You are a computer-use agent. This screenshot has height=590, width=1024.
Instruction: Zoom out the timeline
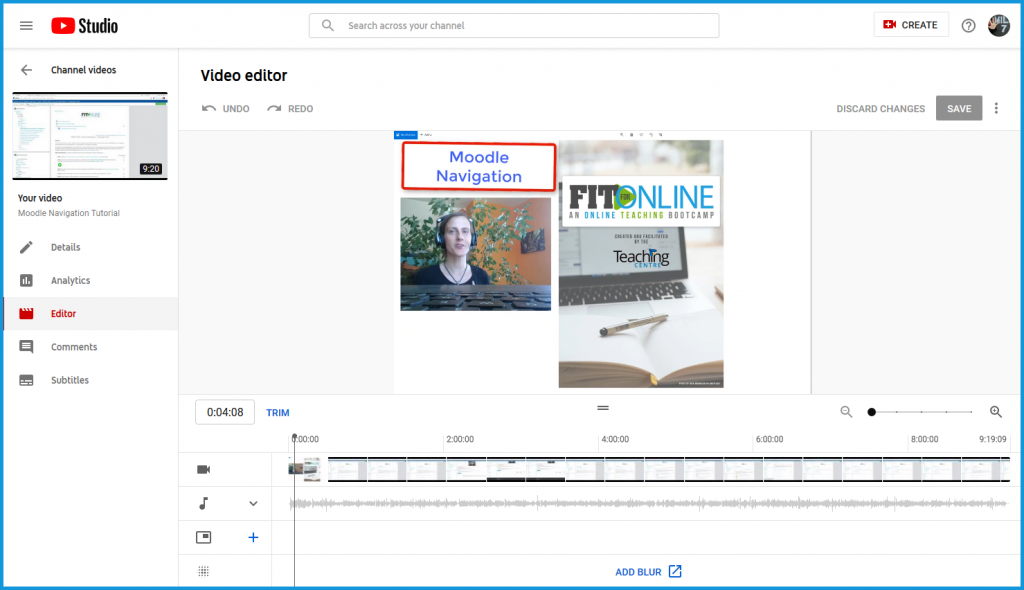[846, 412]
